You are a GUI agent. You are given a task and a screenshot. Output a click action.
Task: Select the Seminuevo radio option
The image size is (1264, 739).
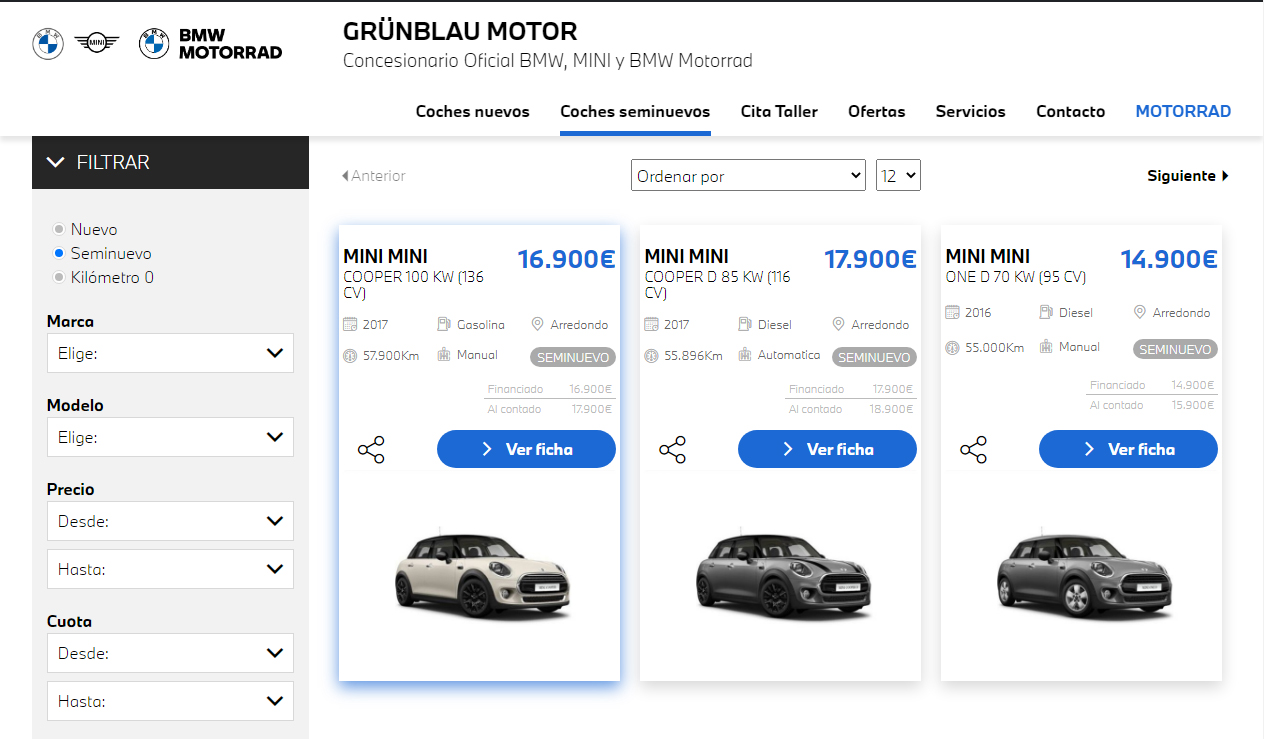tap(59, 253)
